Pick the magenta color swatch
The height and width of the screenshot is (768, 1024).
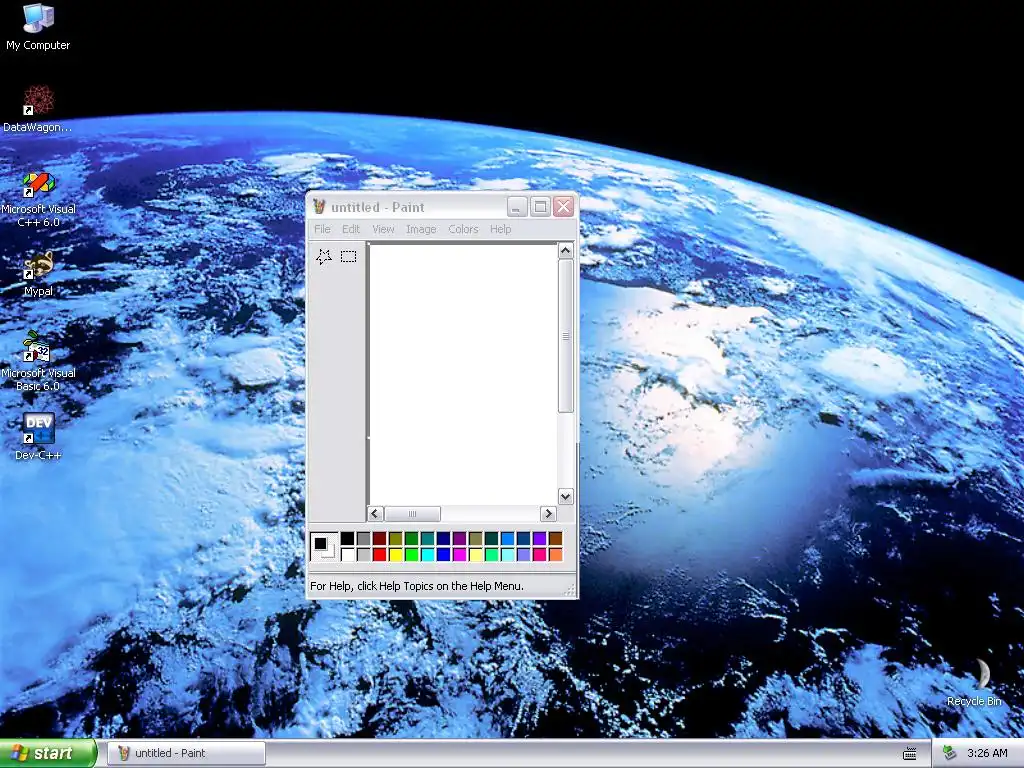[460, 555]
